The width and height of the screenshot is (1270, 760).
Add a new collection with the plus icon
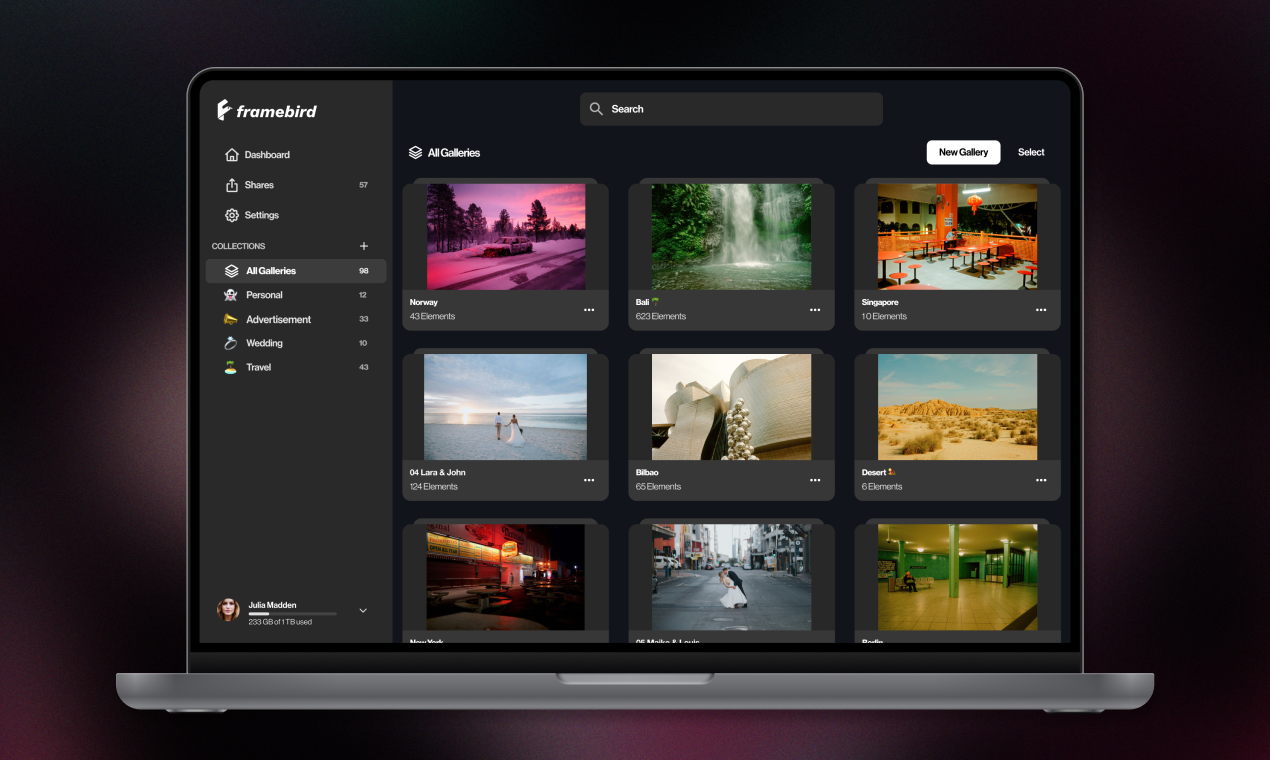(x=364, y=246)
